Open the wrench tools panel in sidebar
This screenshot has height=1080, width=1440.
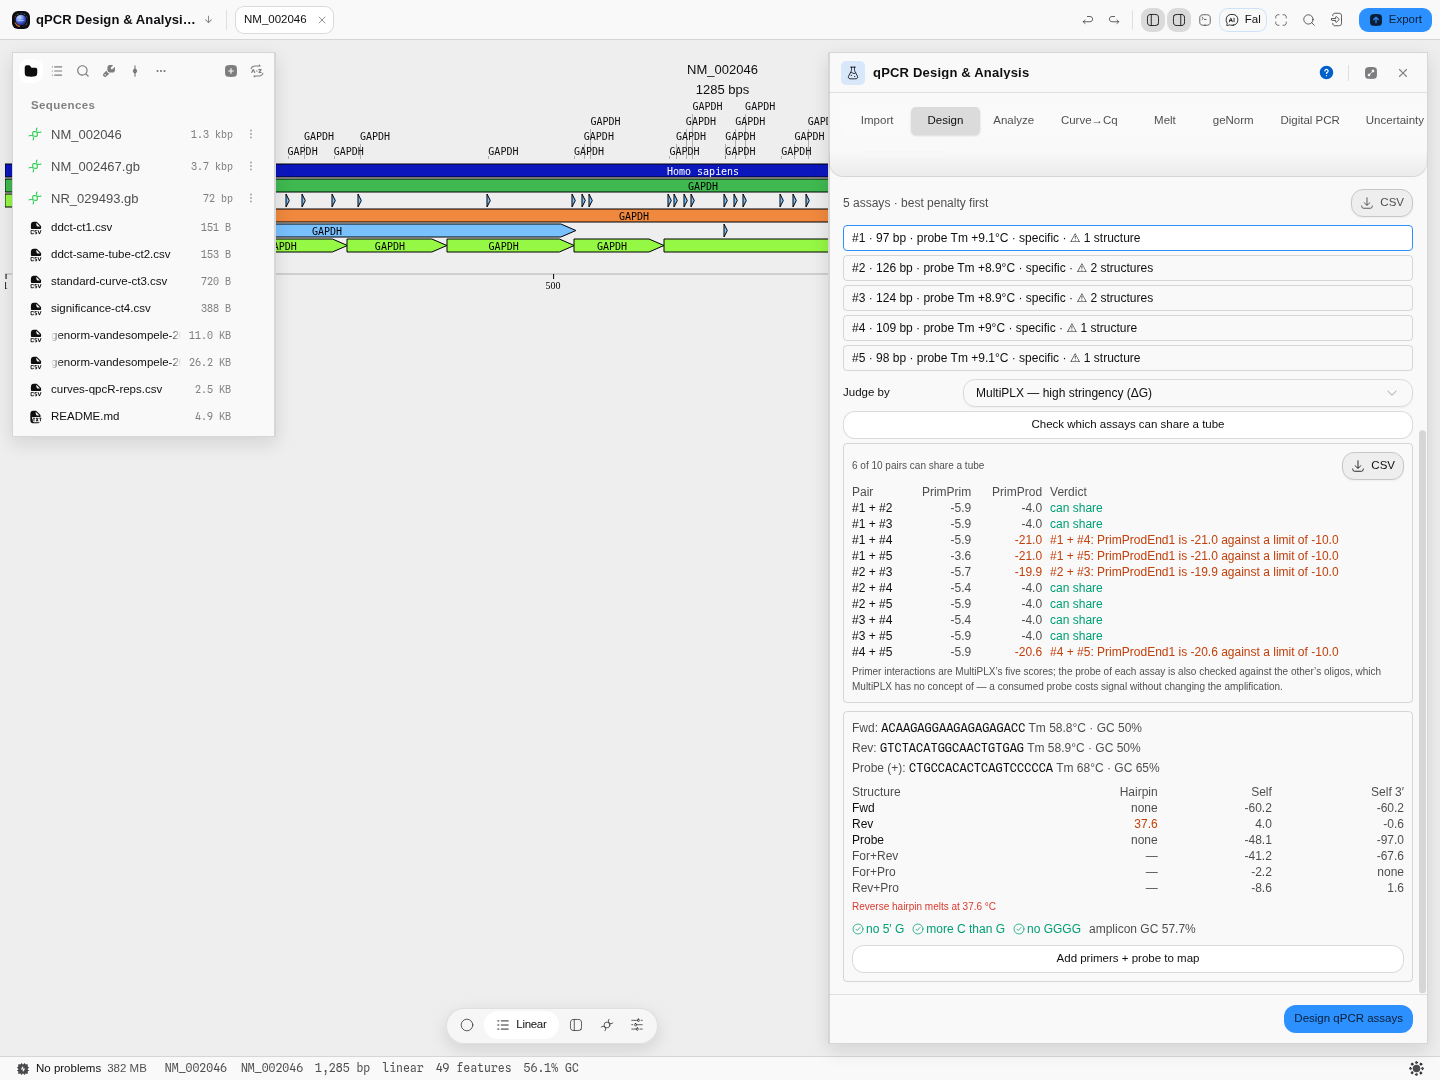(x=109, y=71)
